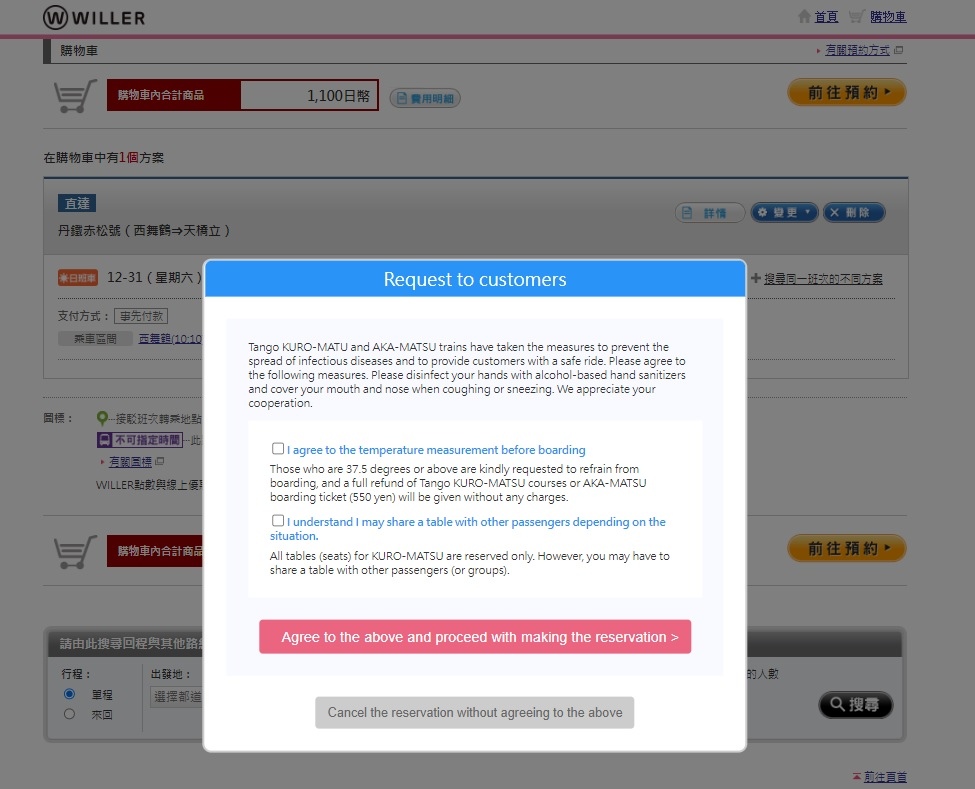Open the 變更 change dropdown
This screenshot has height=789, width=975.
pyautogui.click(x=784, y=213)
